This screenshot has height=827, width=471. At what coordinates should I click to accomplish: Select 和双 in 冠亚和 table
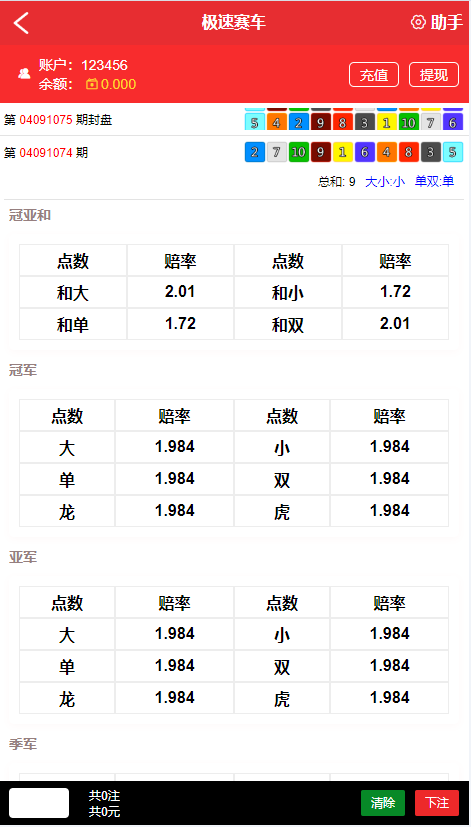[288, 324]
